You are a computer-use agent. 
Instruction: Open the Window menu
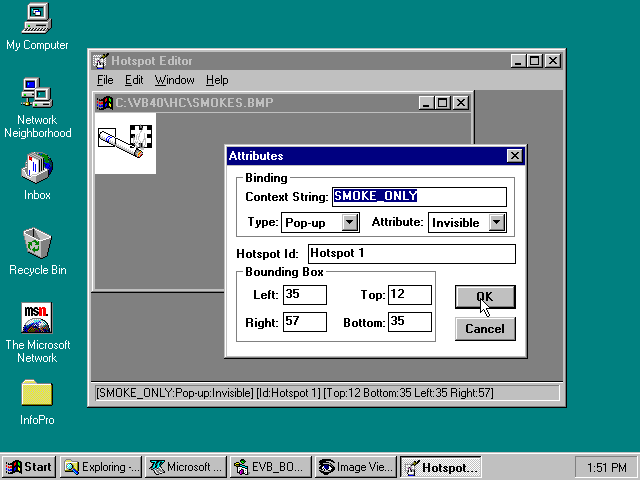(174, 80)
